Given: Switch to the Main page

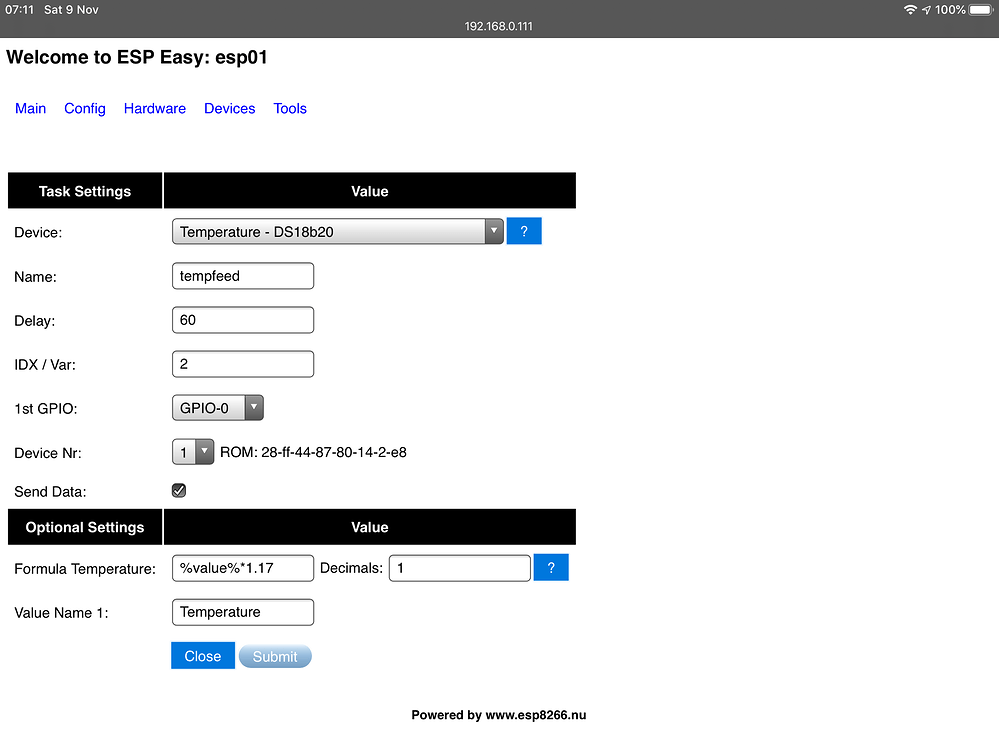Looking at the screenshot, I should click(x=30, y=108).
